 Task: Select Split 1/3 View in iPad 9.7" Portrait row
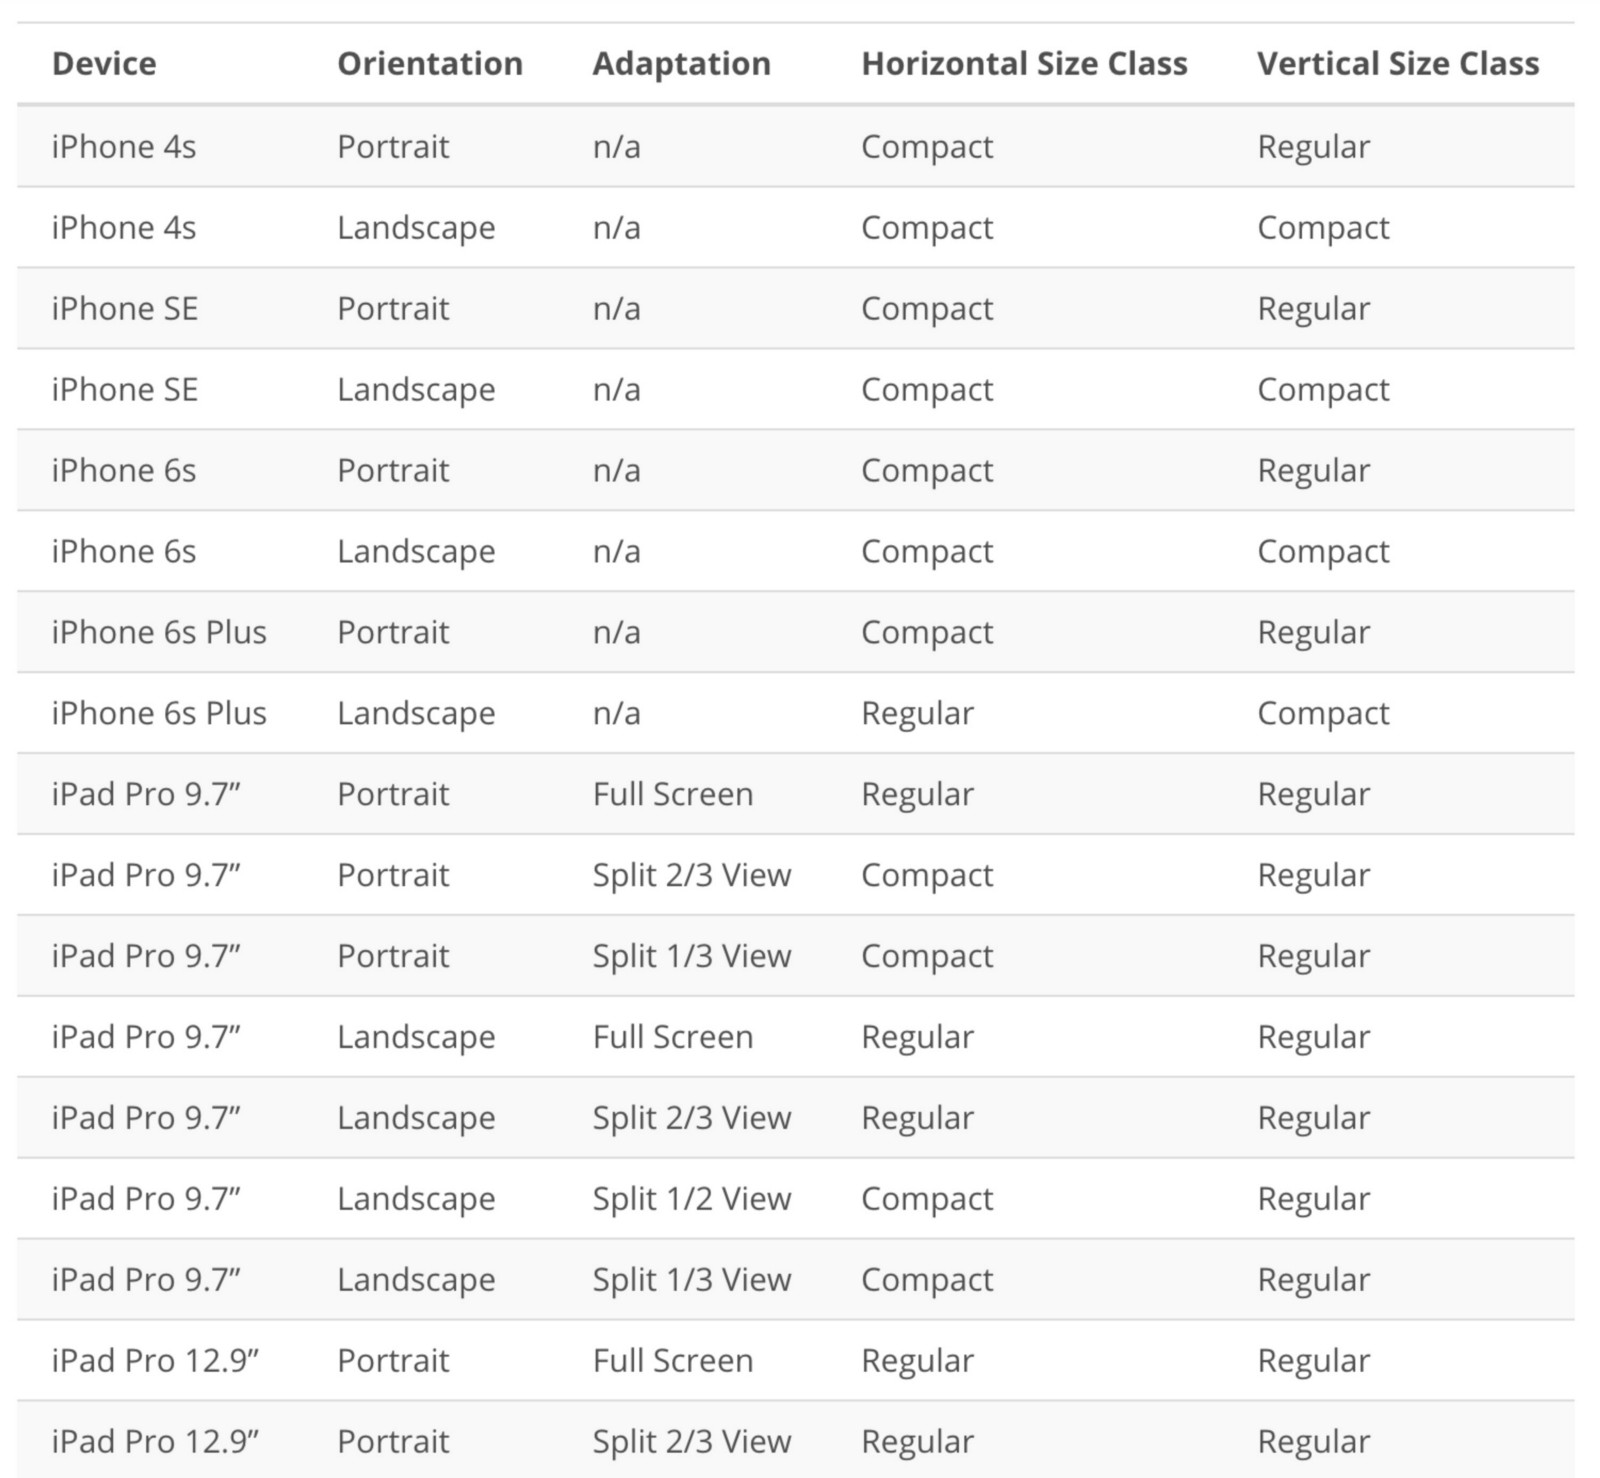(x=691, y=956)
